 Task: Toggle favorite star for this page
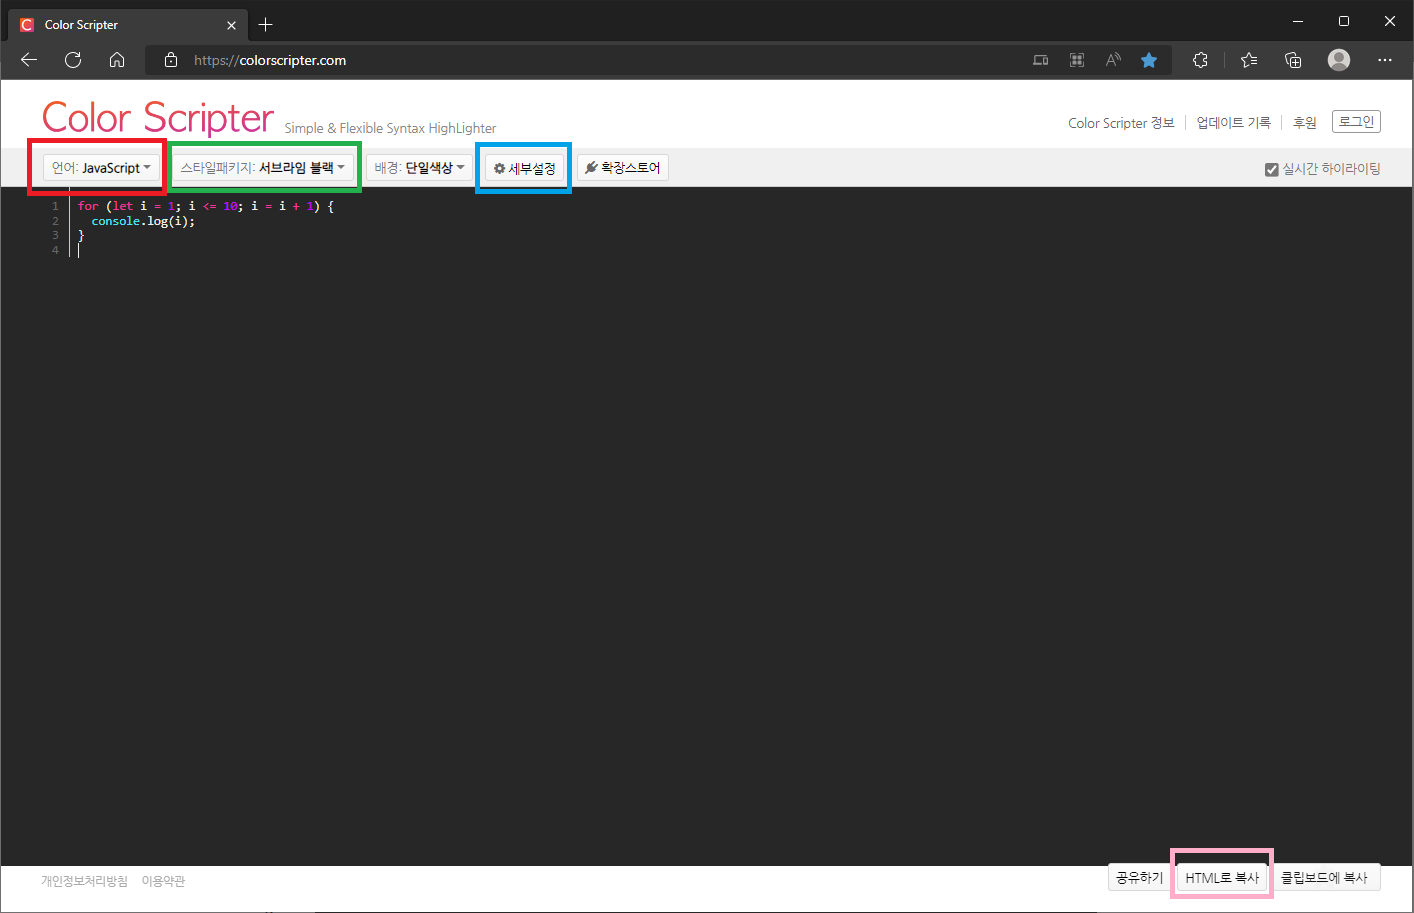[x=1149, y=60]
